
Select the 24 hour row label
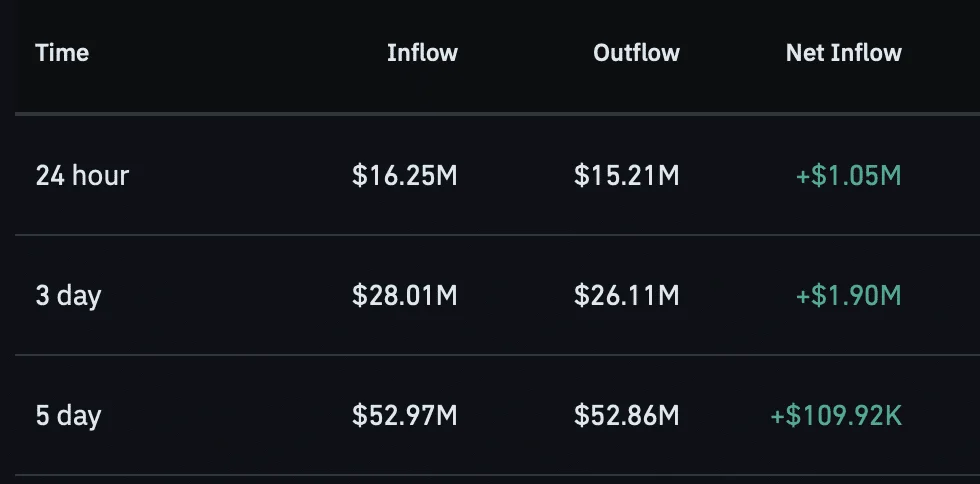(x=82, y=176)
